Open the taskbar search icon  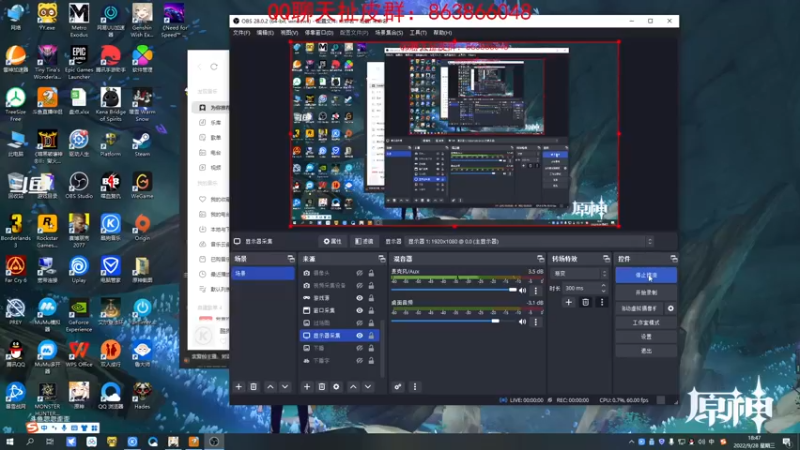pyautogui.click(x=30, y=442)
